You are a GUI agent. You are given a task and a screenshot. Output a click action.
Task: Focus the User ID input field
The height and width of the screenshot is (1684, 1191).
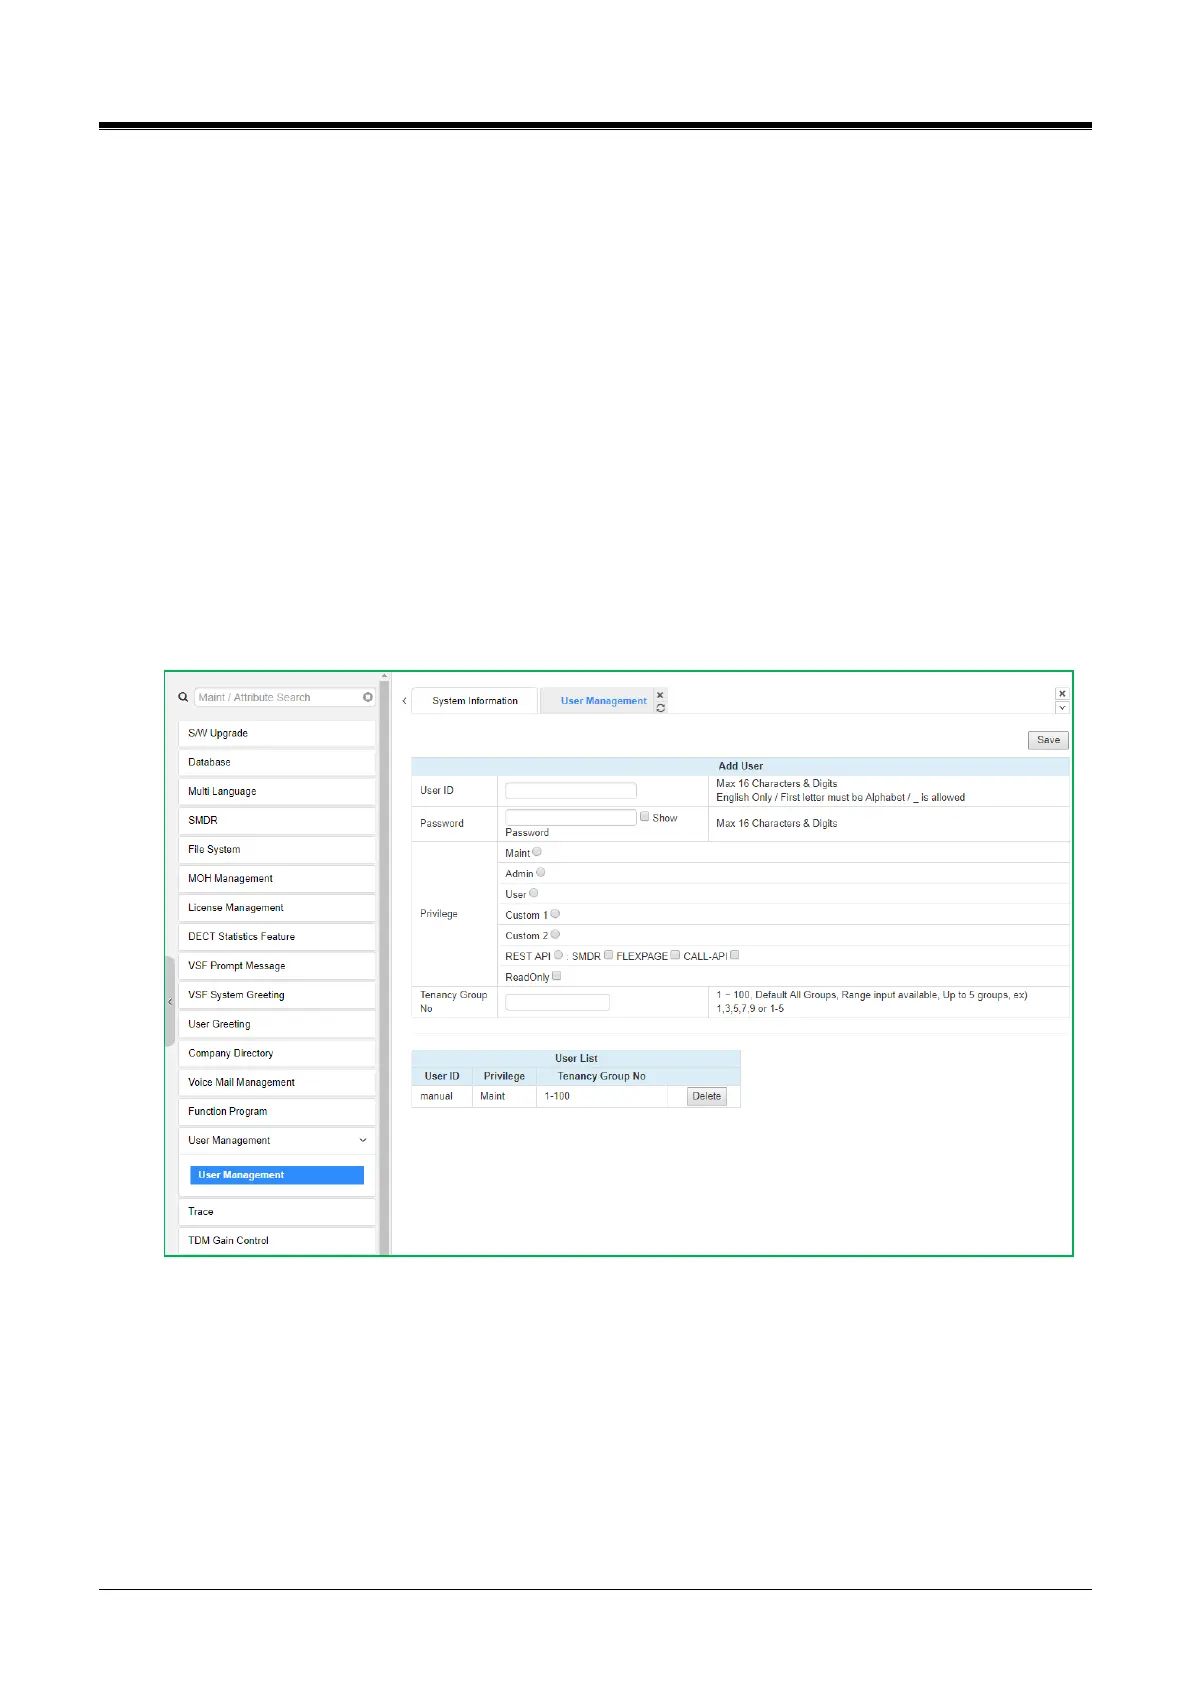570,790
